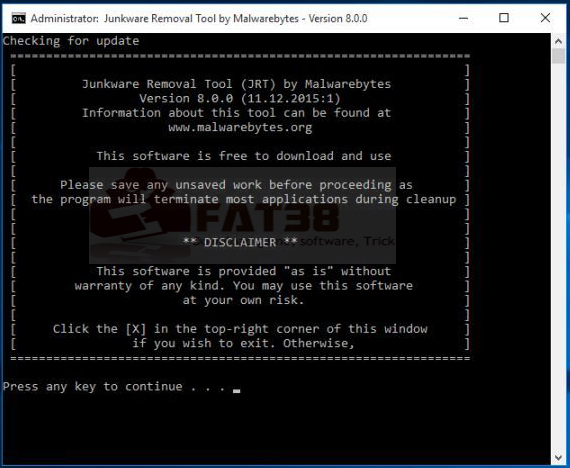
Task: Click 'warranty of any kind' line
Action: [x=244, y=286]
